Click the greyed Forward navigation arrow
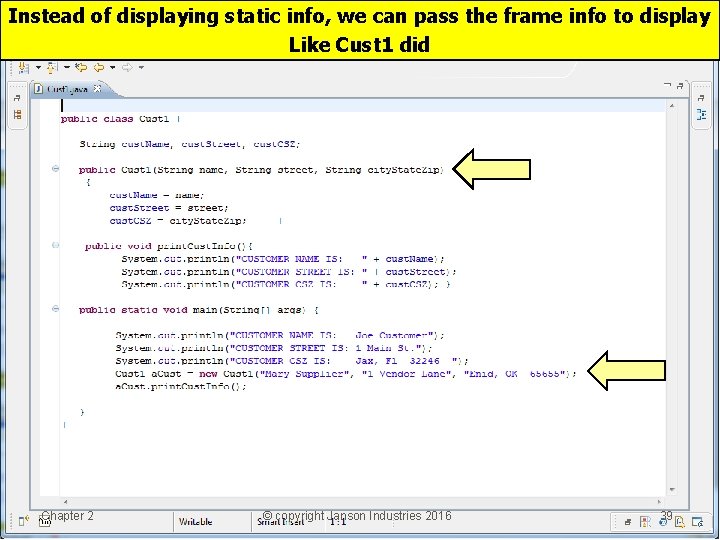Viewport: 720px width, 540px height. coord(127,68)
